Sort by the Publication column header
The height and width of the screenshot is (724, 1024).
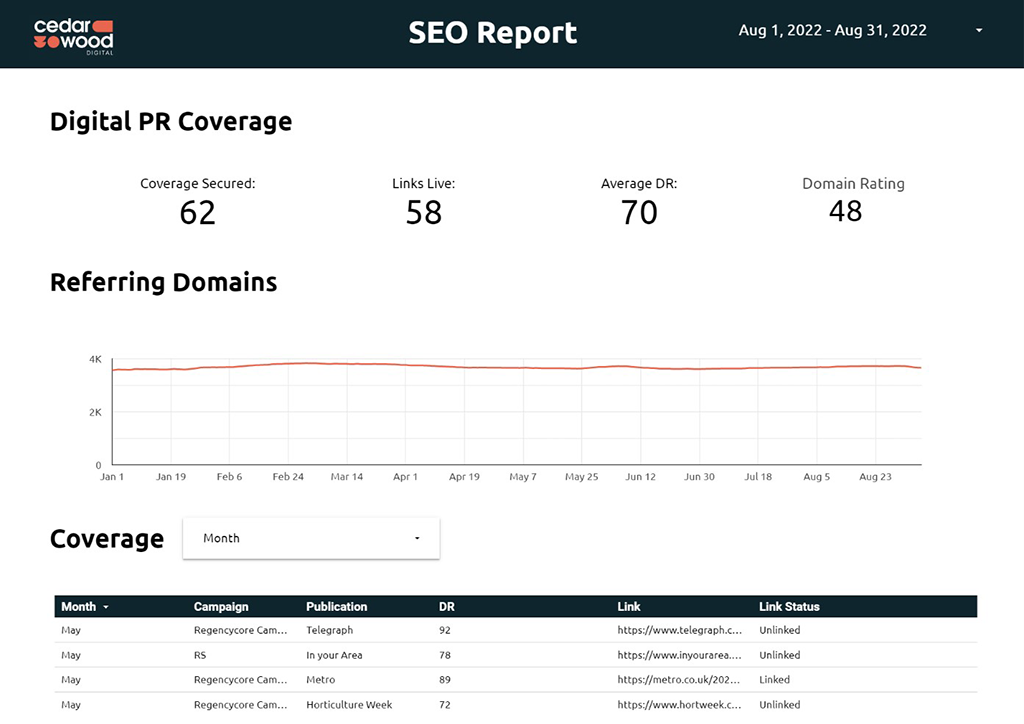pyautogui.click(x=336, y=606)
